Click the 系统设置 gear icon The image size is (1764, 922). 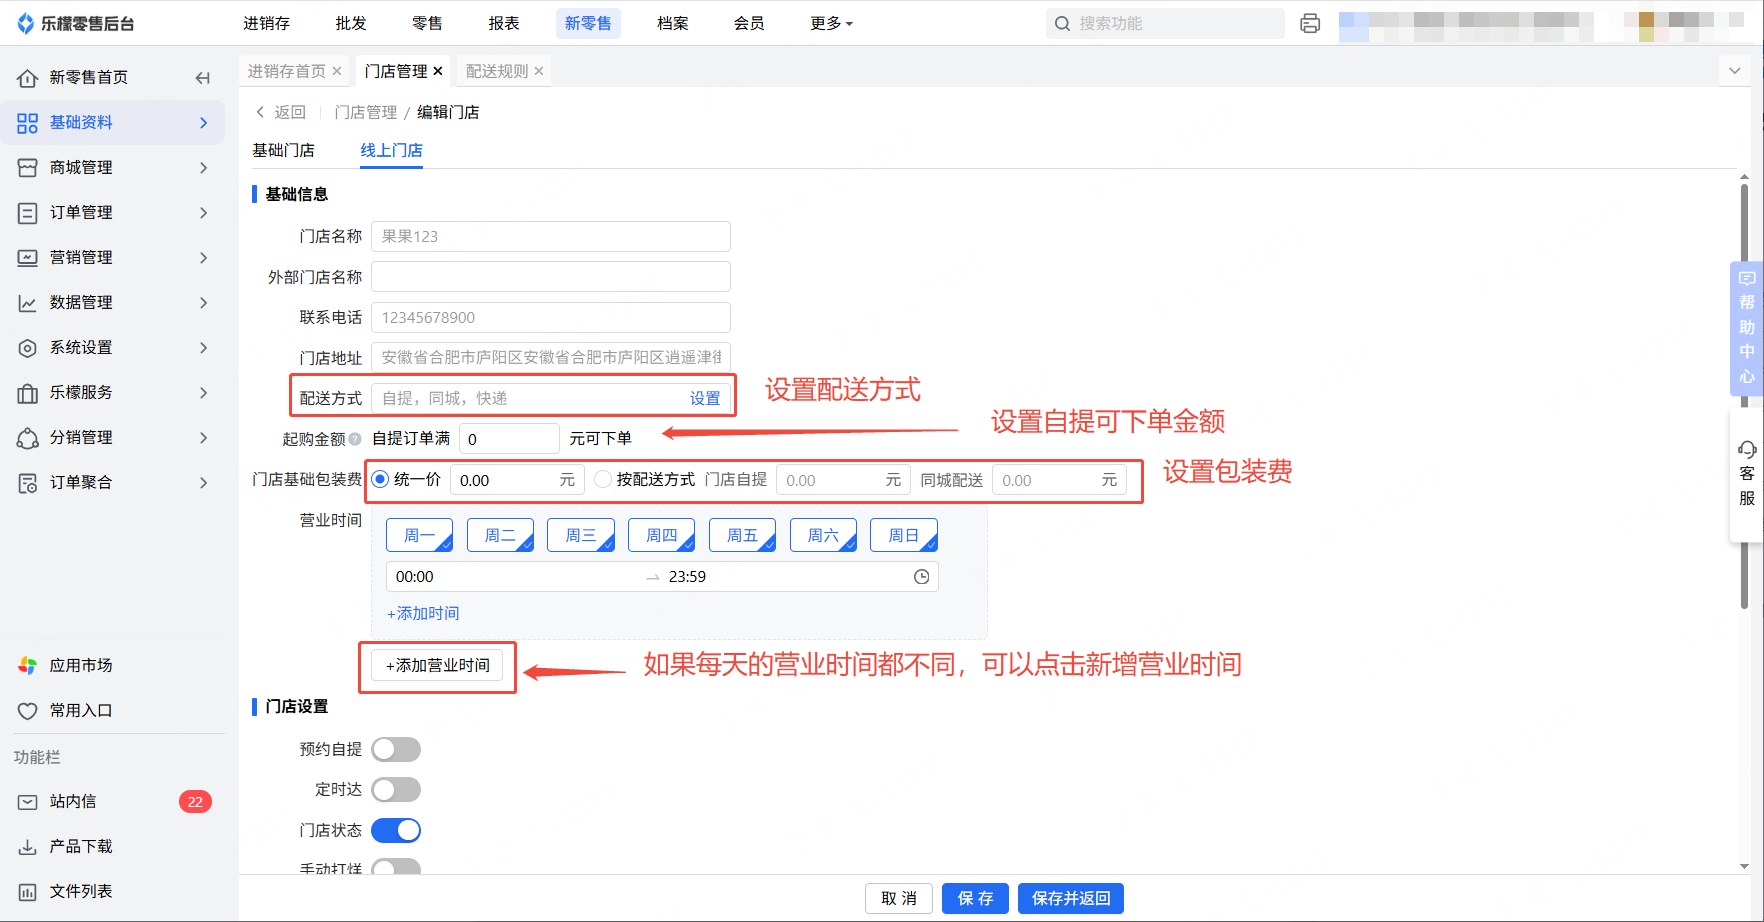click(x=27, y=348)
